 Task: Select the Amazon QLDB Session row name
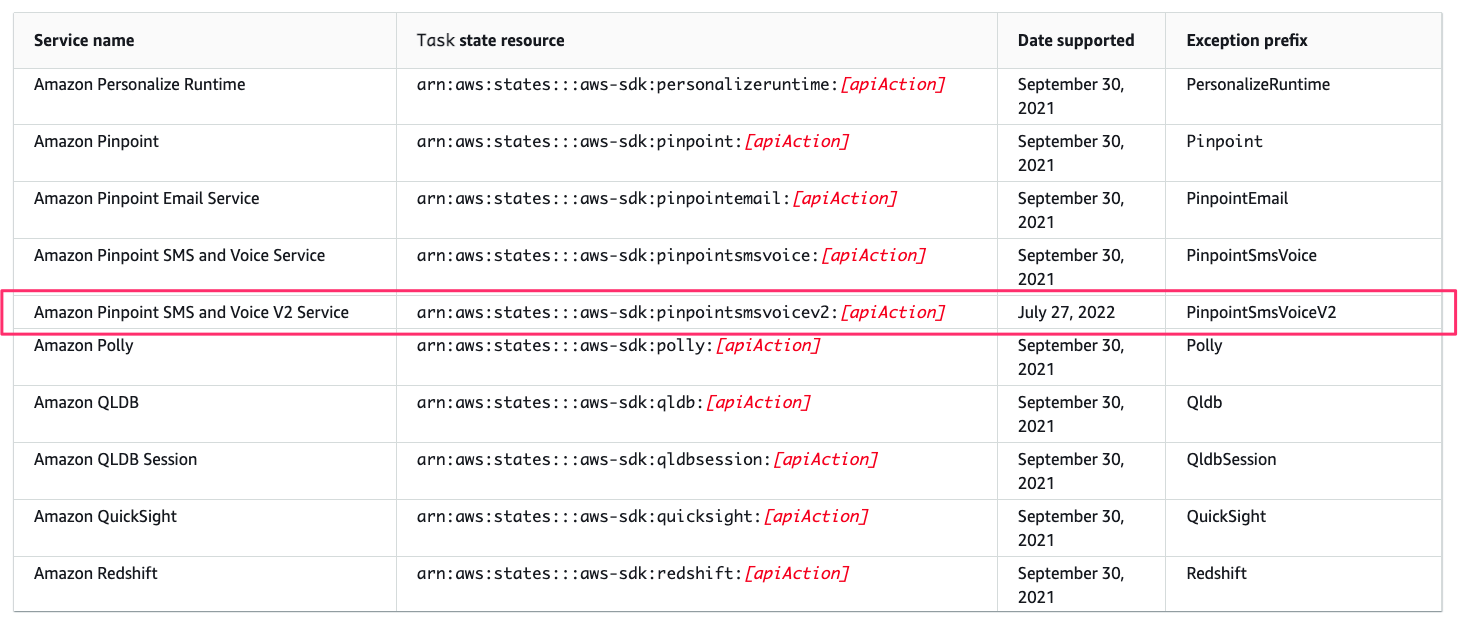coord(115,460)
